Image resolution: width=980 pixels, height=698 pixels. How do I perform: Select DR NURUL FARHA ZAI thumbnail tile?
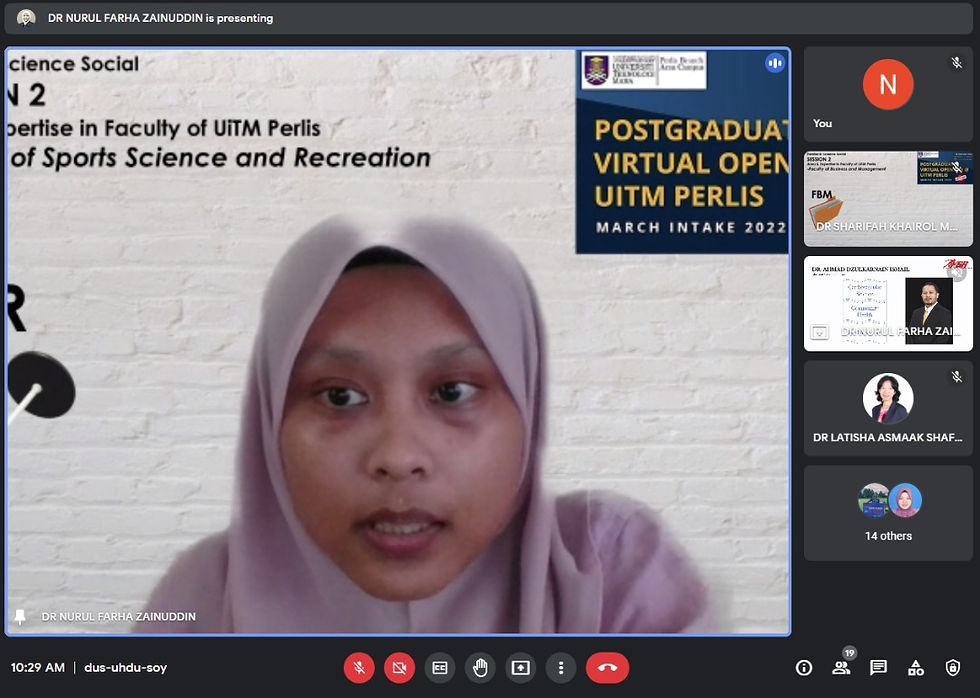click(x=888, y=303)
